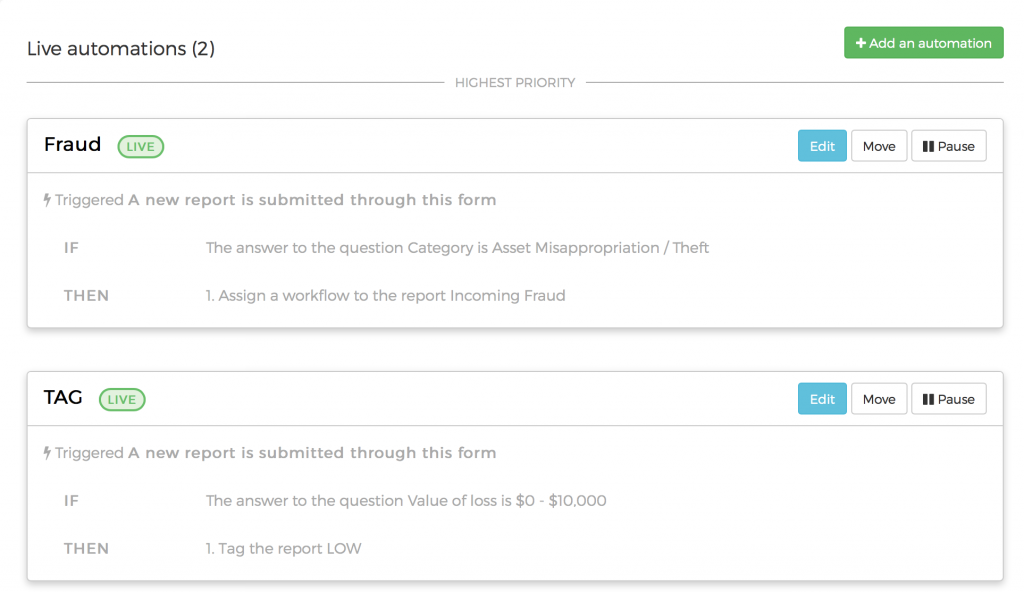Image resolution: width=1024 pixels, height=592 pixels.
Task: Pause the TAG automation
Action: tap(948, 398)
